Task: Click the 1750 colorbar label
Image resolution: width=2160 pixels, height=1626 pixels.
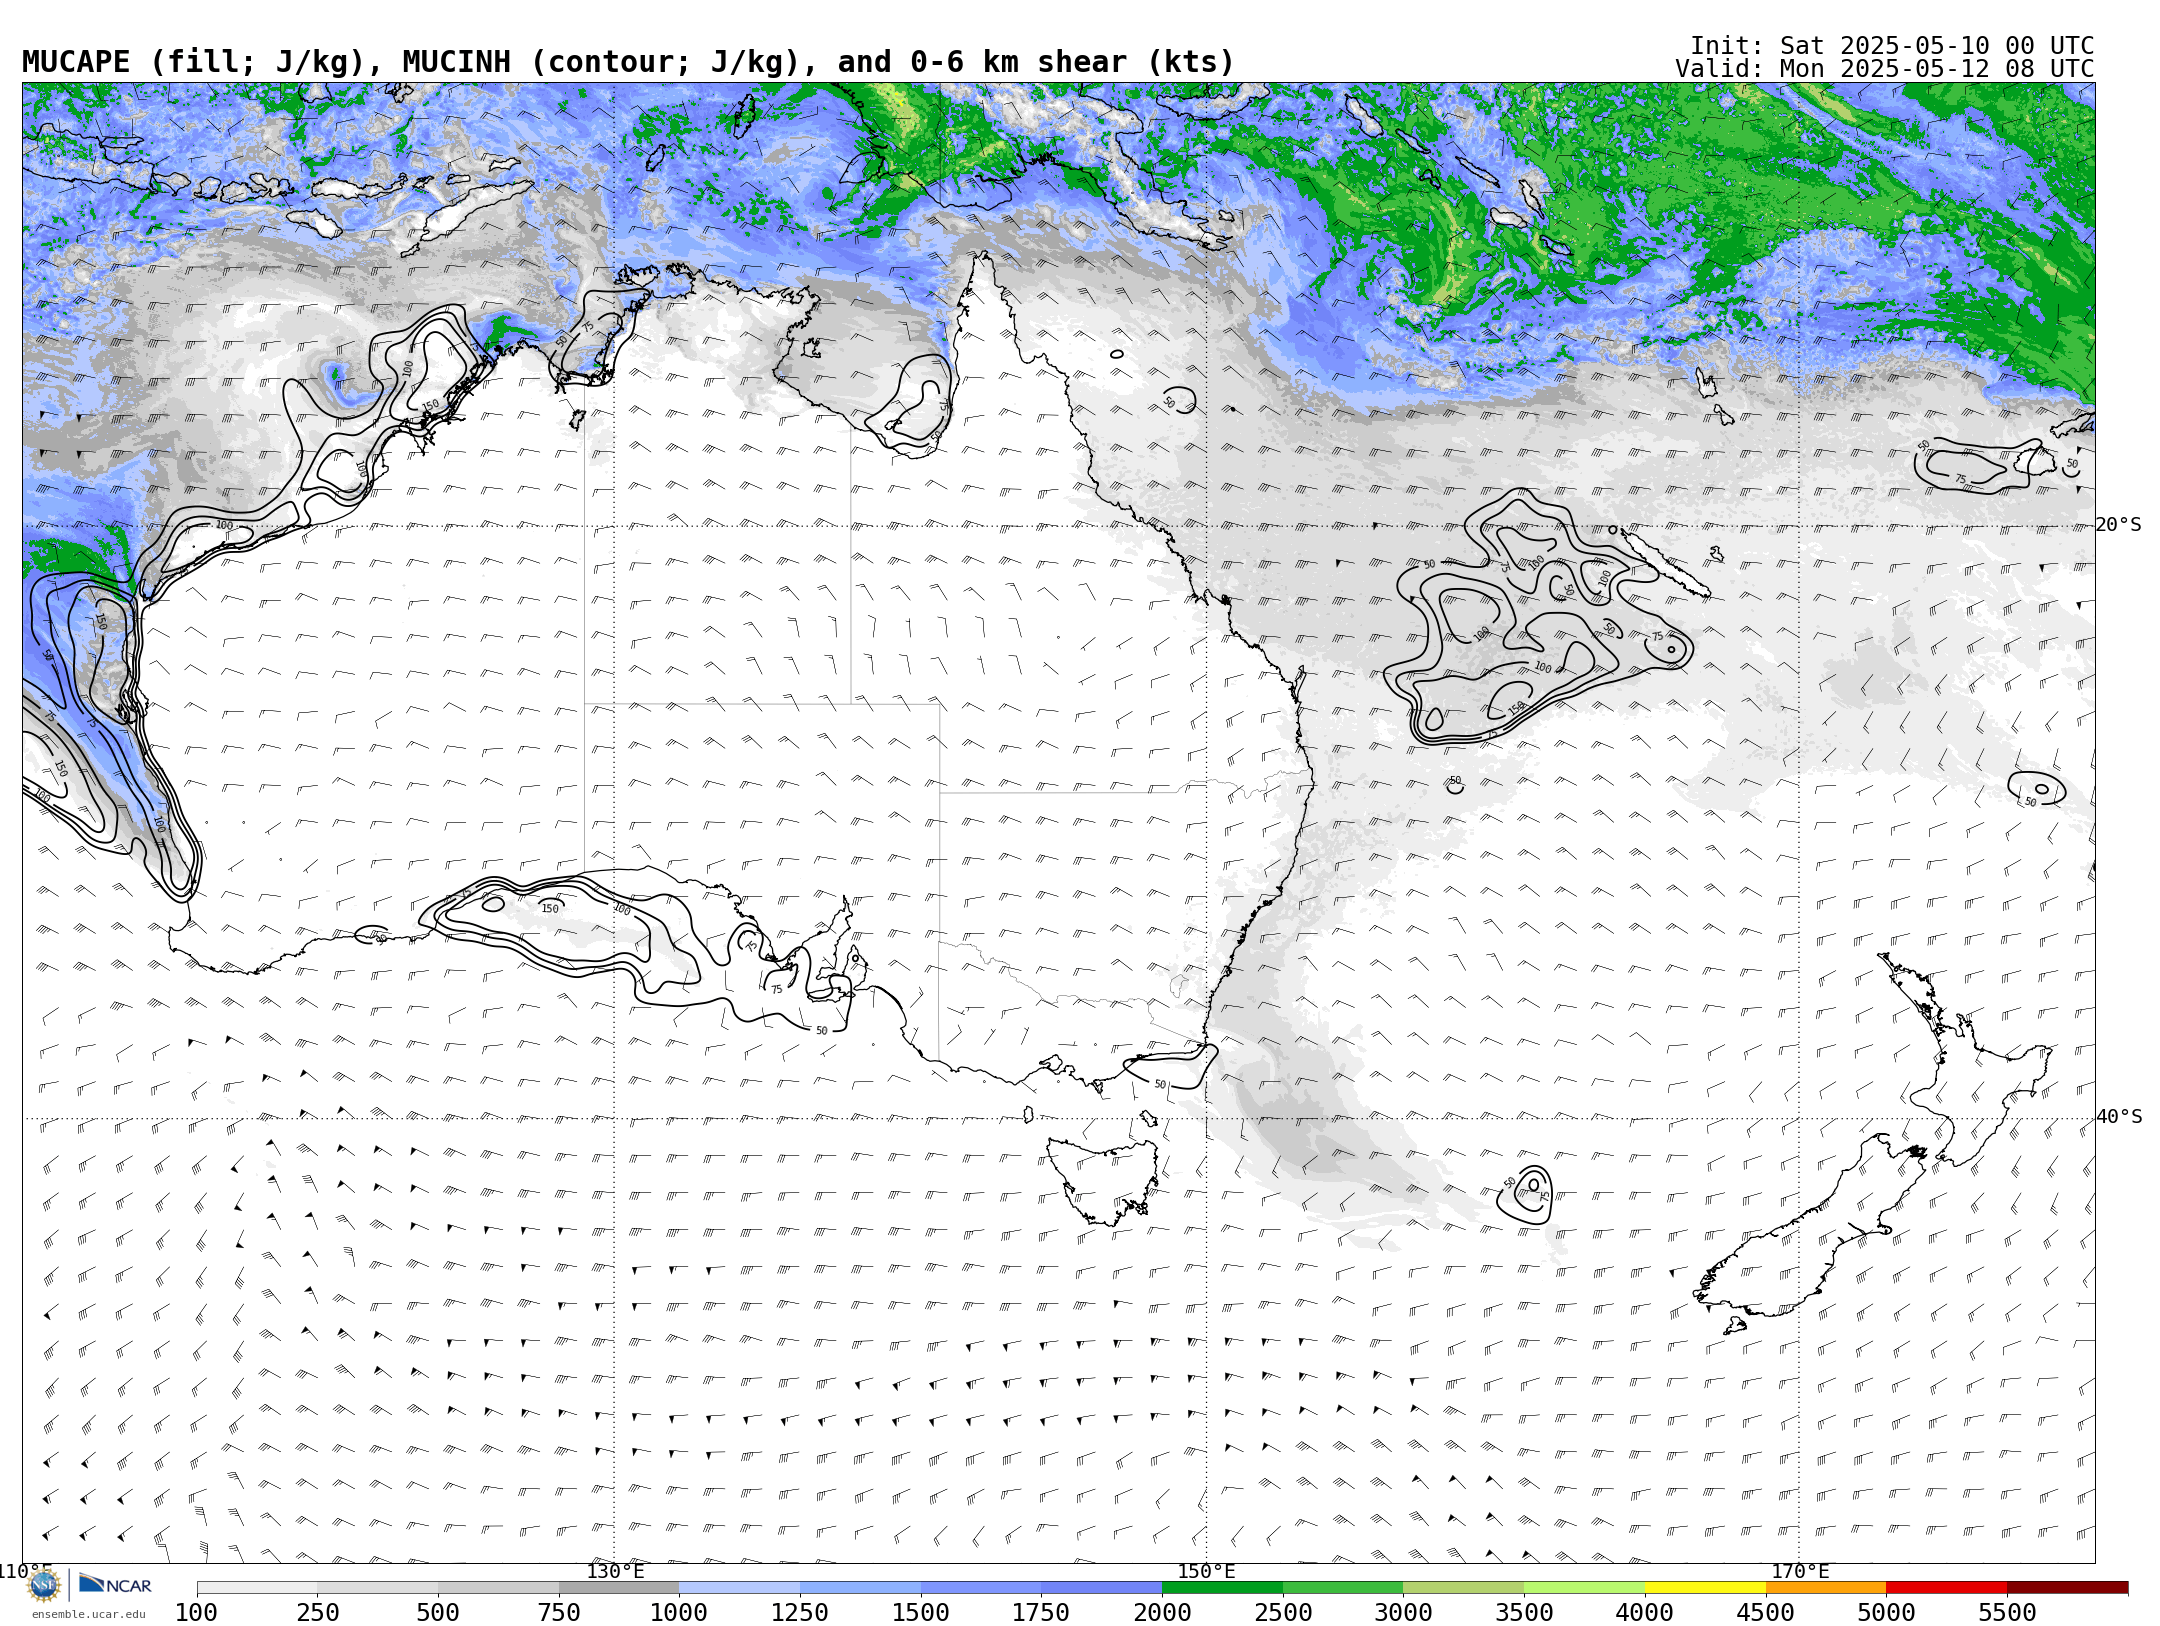Action: [1041, 1612]
